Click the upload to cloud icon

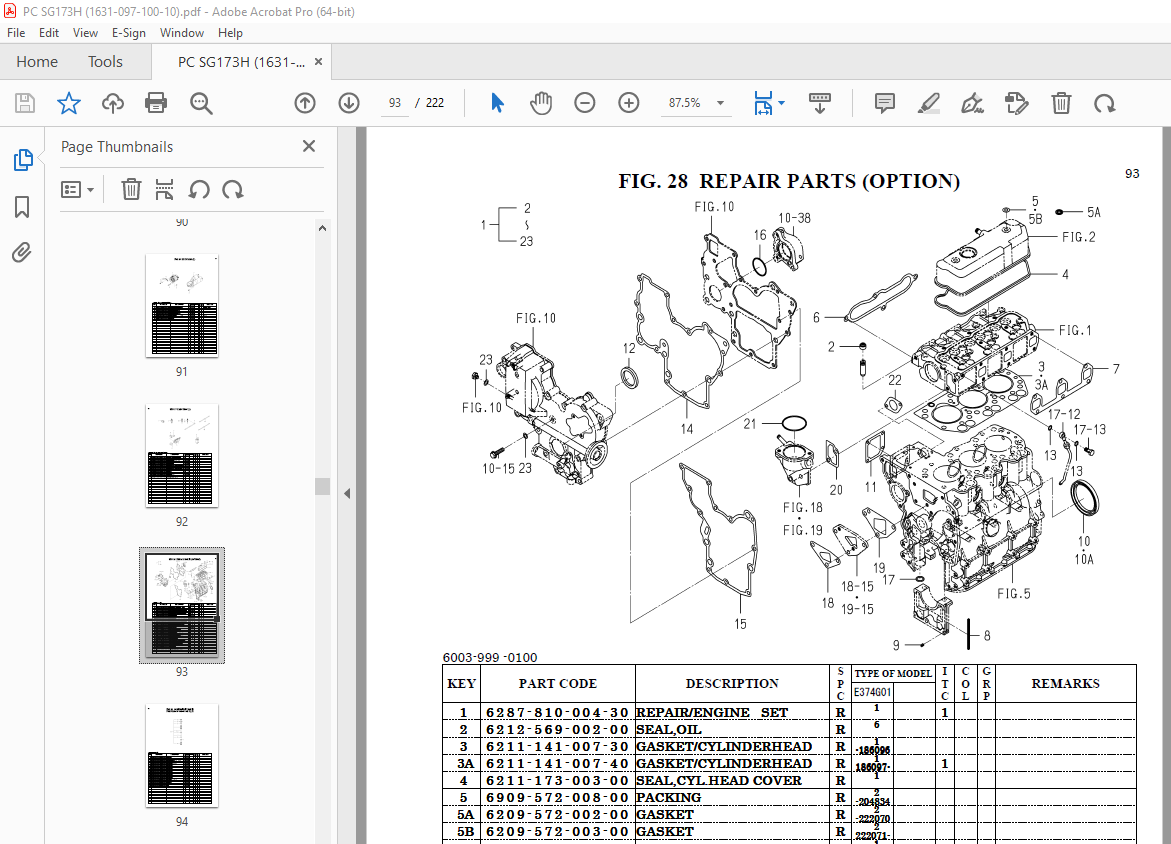pyautogui.click(x=113, y=103)
